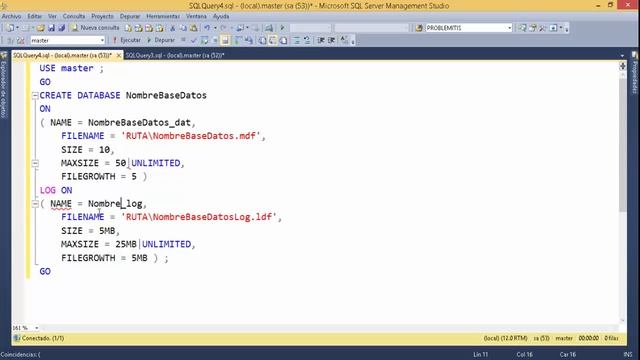Click the Depurar button in the toolbar
640x360 pixels.
tap(161, 40)
